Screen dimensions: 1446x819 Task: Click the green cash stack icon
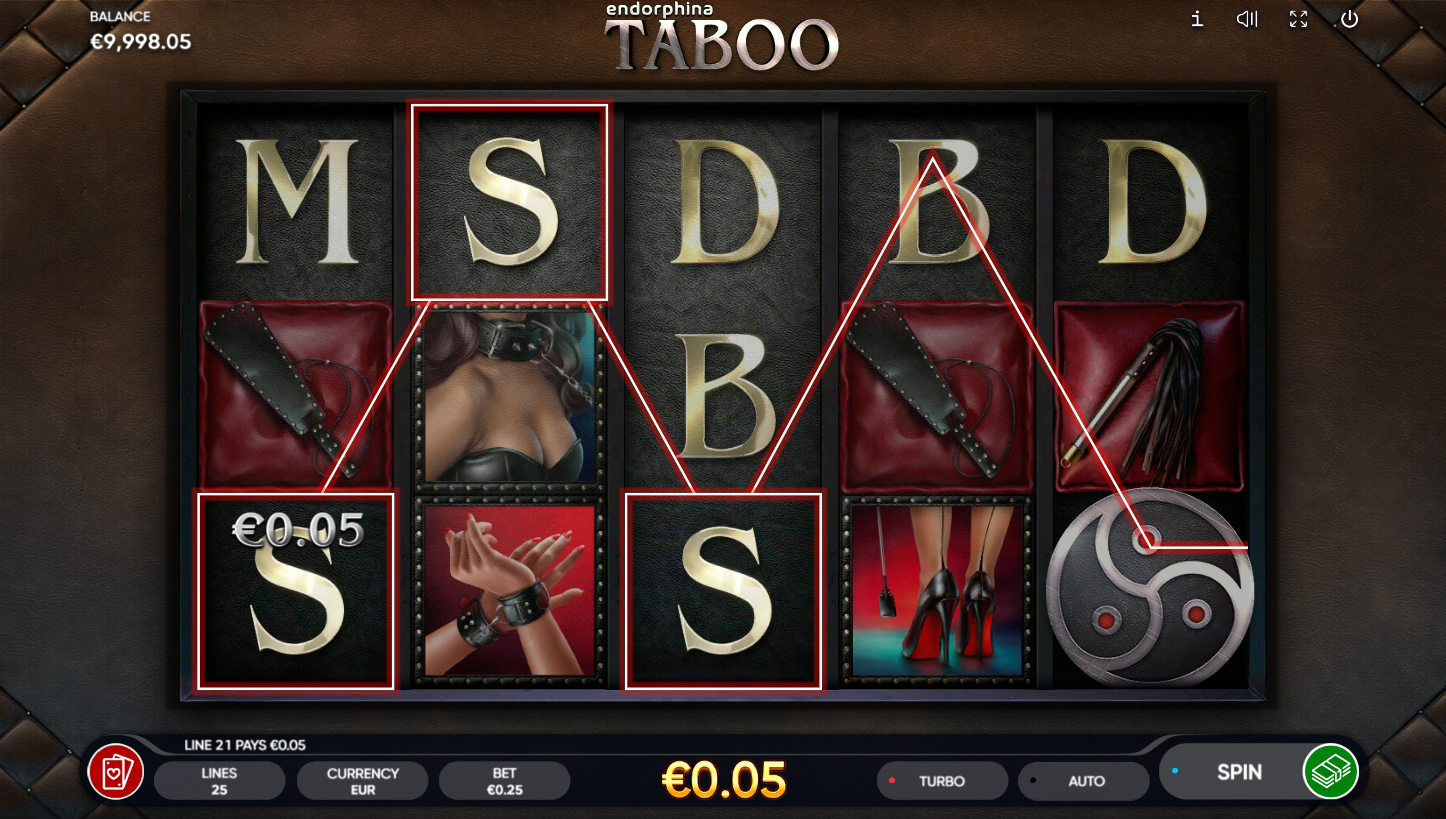click(x=1330, y=771)
